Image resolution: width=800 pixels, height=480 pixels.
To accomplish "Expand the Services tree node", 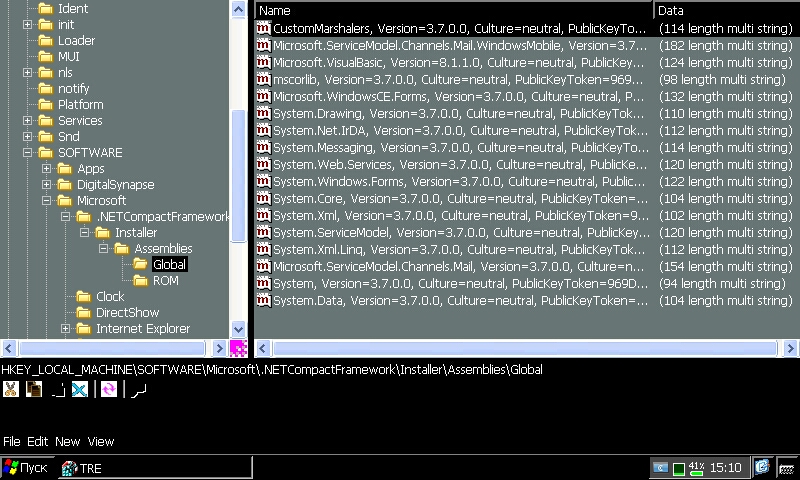I will click(x=28, y=120).
